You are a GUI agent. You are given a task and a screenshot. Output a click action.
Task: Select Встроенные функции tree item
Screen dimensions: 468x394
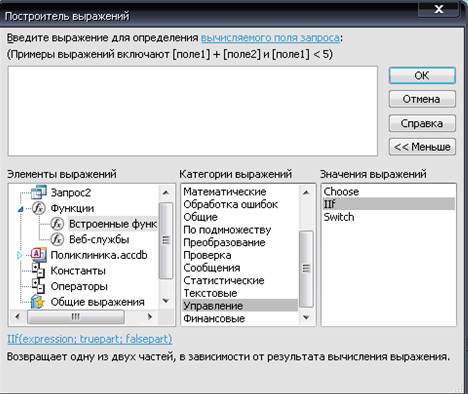(113, 224)
